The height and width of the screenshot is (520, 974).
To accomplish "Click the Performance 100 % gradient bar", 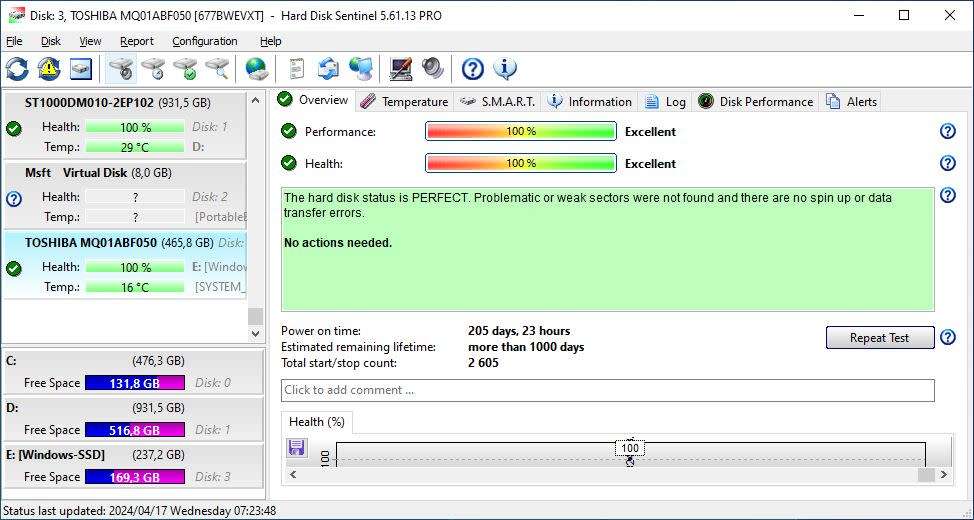I will pos(521,131).
